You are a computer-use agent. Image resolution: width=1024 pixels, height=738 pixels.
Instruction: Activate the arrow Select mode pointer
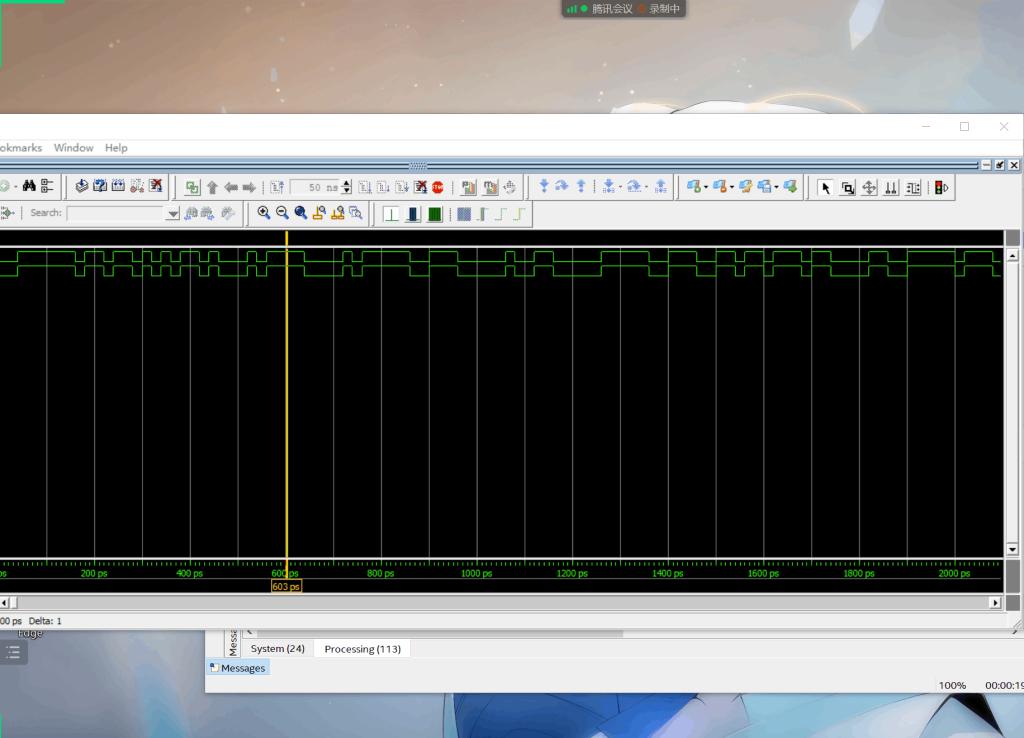click(x=825, y=187)
